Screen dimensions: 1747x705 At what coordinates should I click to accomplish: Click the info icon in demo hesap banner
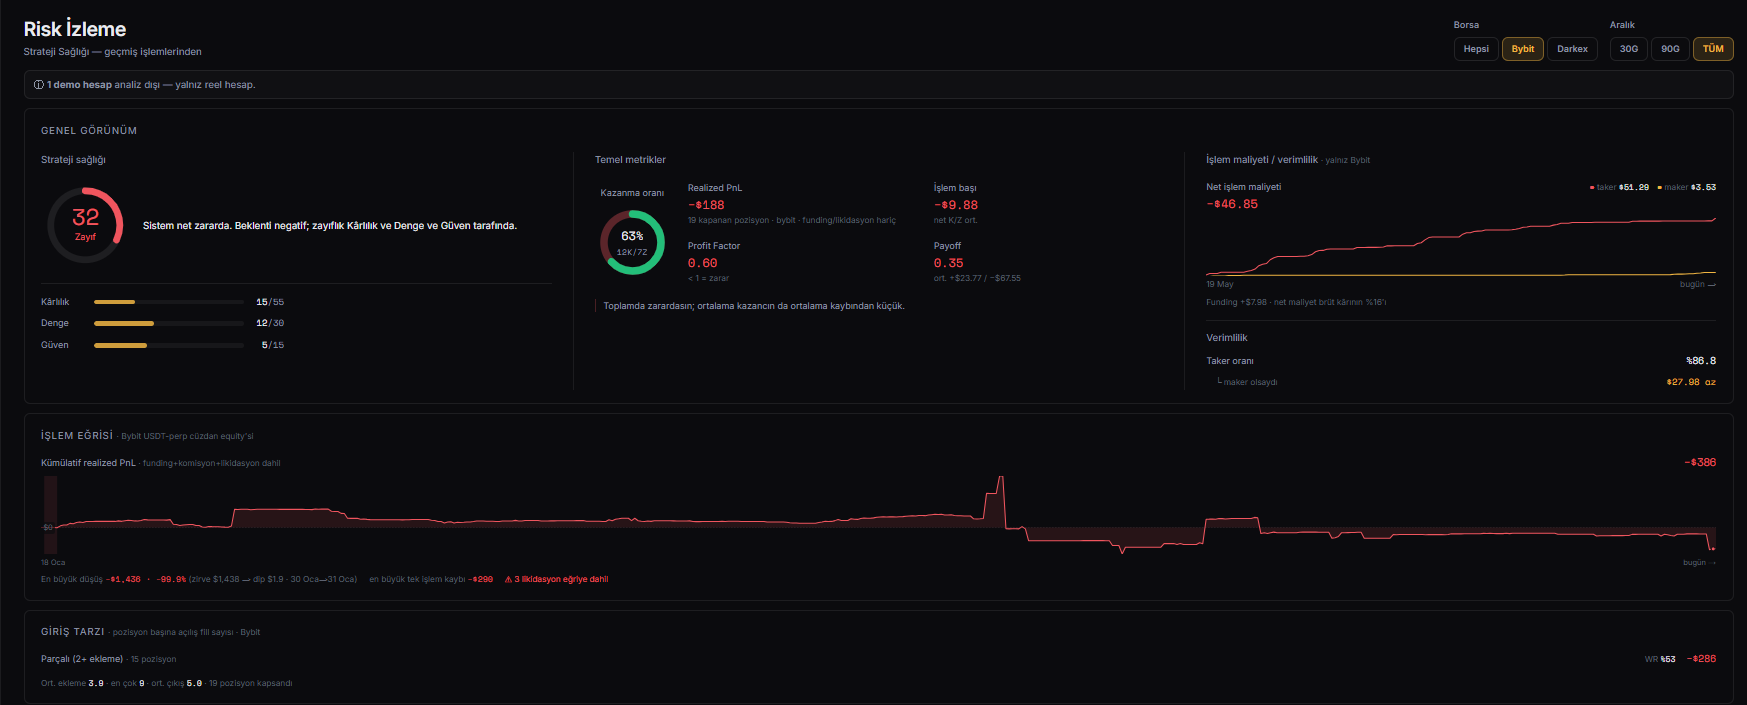[39, 85]
